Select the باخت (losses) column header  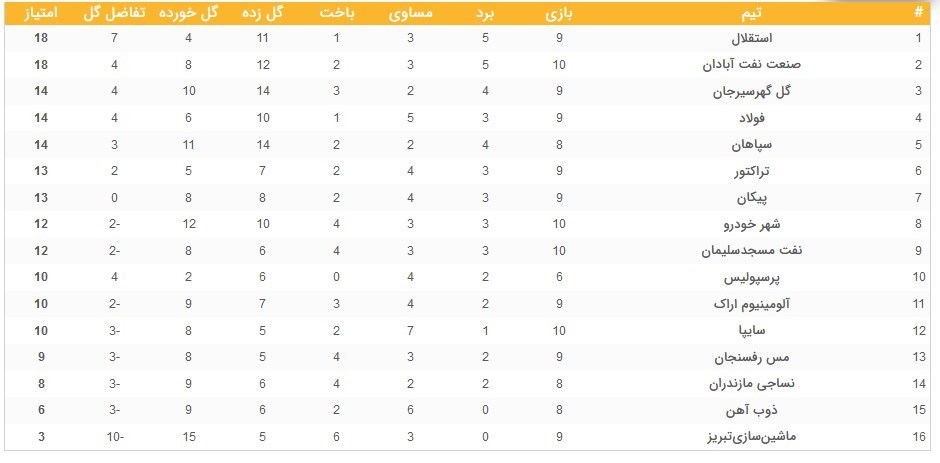tap(337, 13)
